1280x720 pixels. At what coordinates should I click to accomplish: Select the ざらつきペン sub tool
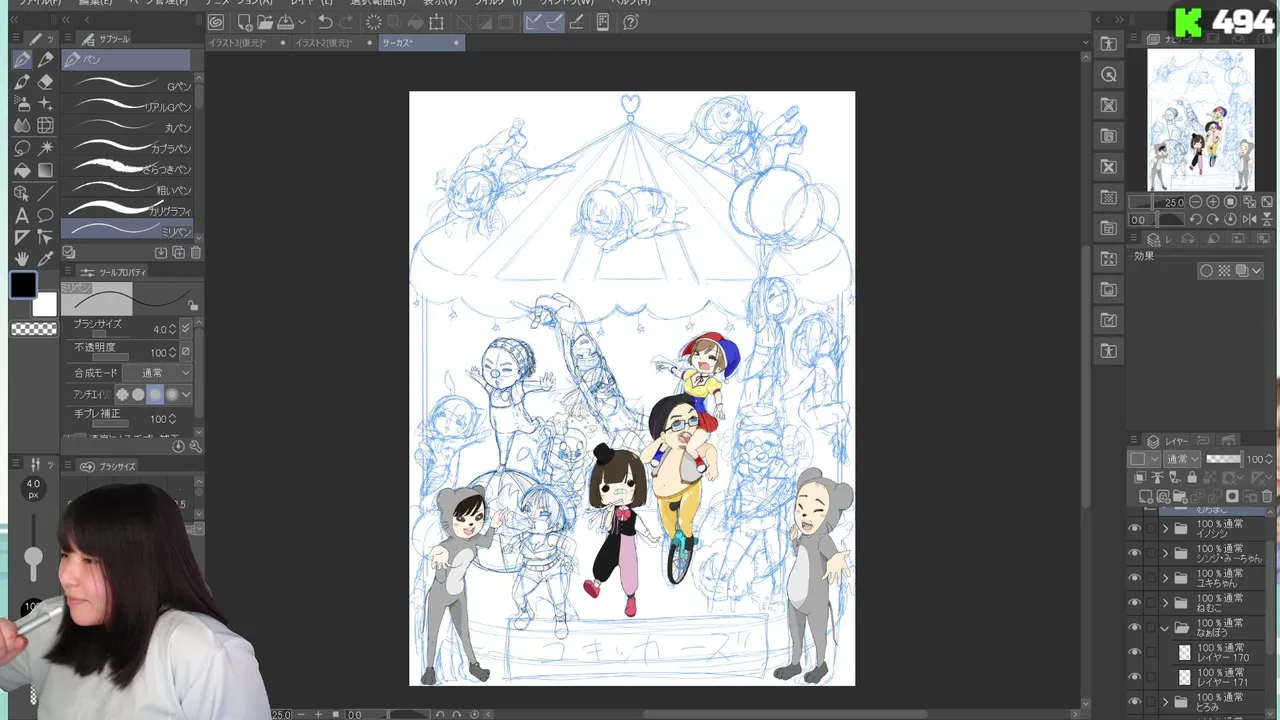pyautogui.click(x=127, y=169)
